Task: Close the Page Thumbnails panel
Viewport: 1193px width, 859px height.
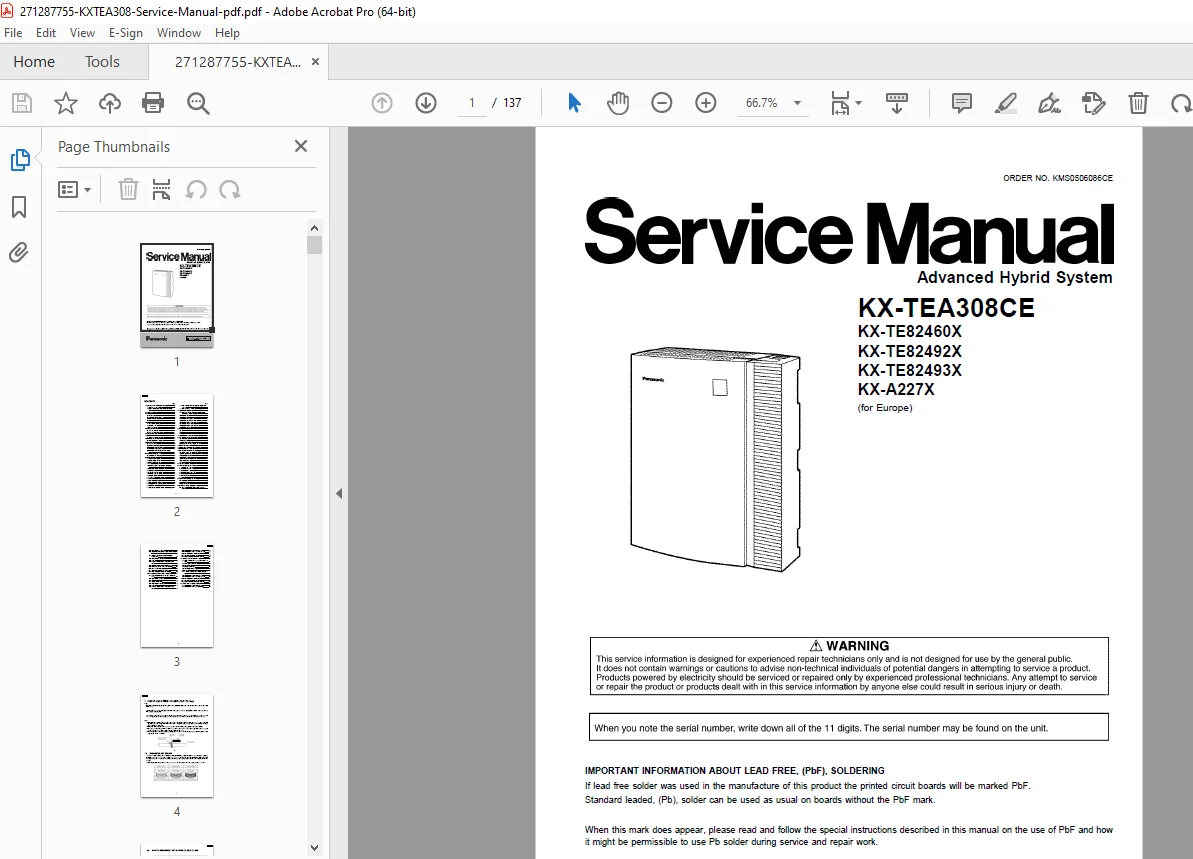Action: coord(301,146)
